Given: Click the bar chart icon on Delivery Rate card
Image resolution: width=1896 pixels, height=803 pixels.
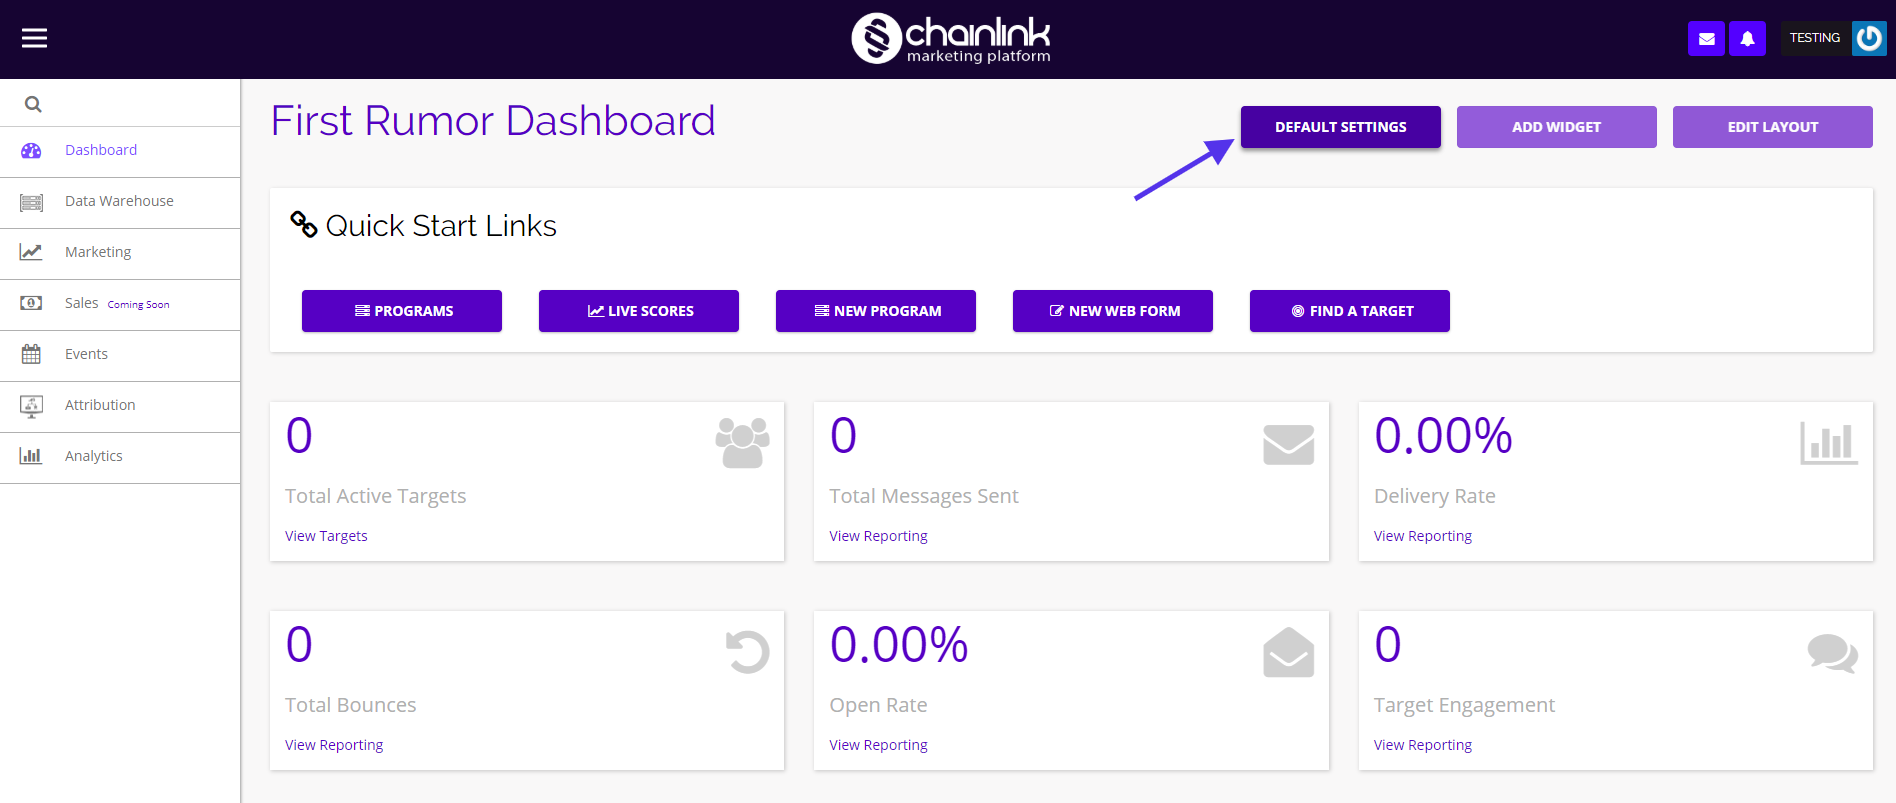Looking at the screenshot, I should coord(1829,443).
